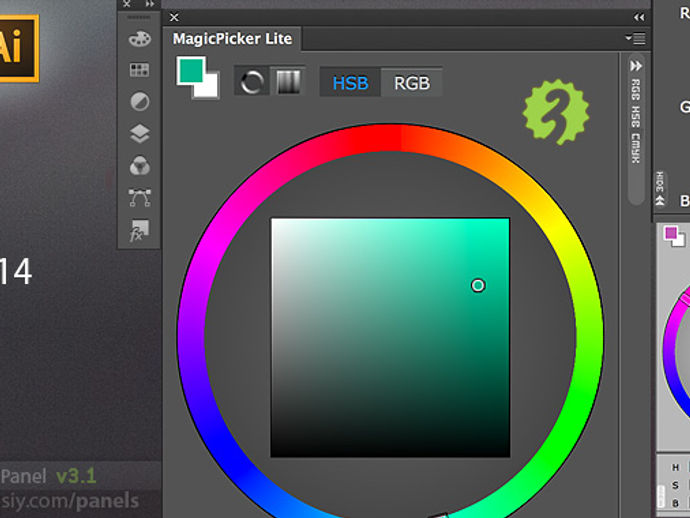Click the green version 3 badge
Screen dimensions: 690x518
[556, 111]
